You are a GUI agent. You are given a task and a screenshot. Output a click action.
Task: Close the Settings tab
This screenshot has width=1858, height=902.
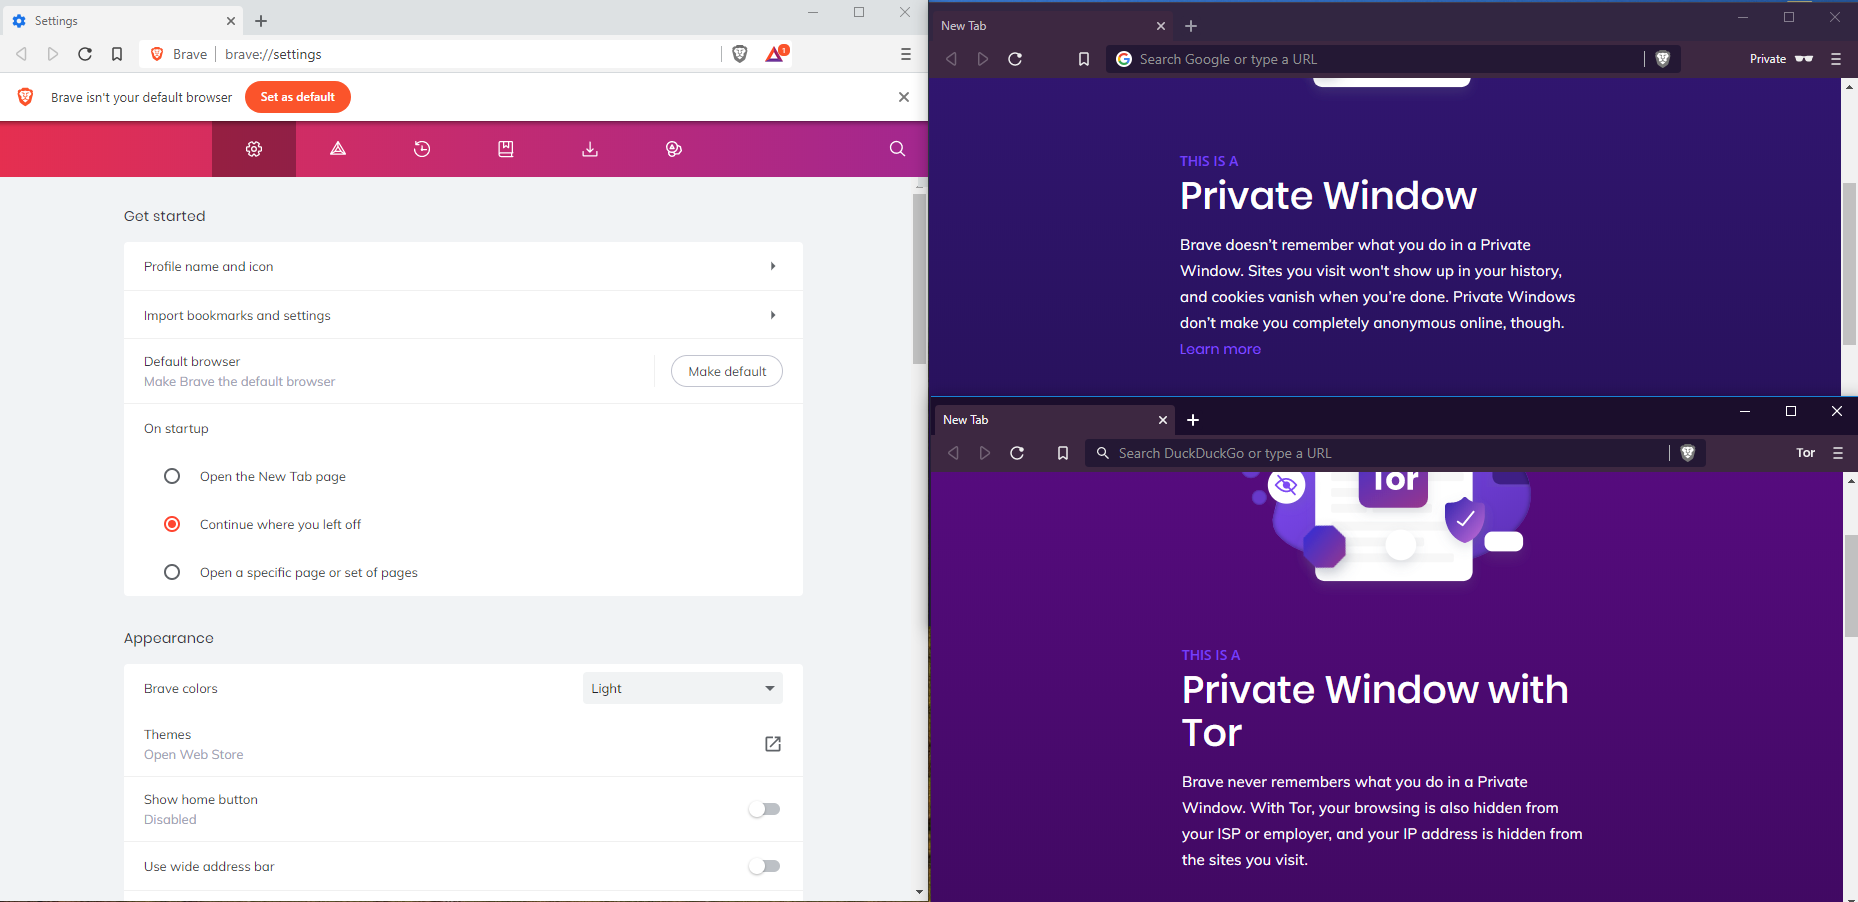pos(231,21)
